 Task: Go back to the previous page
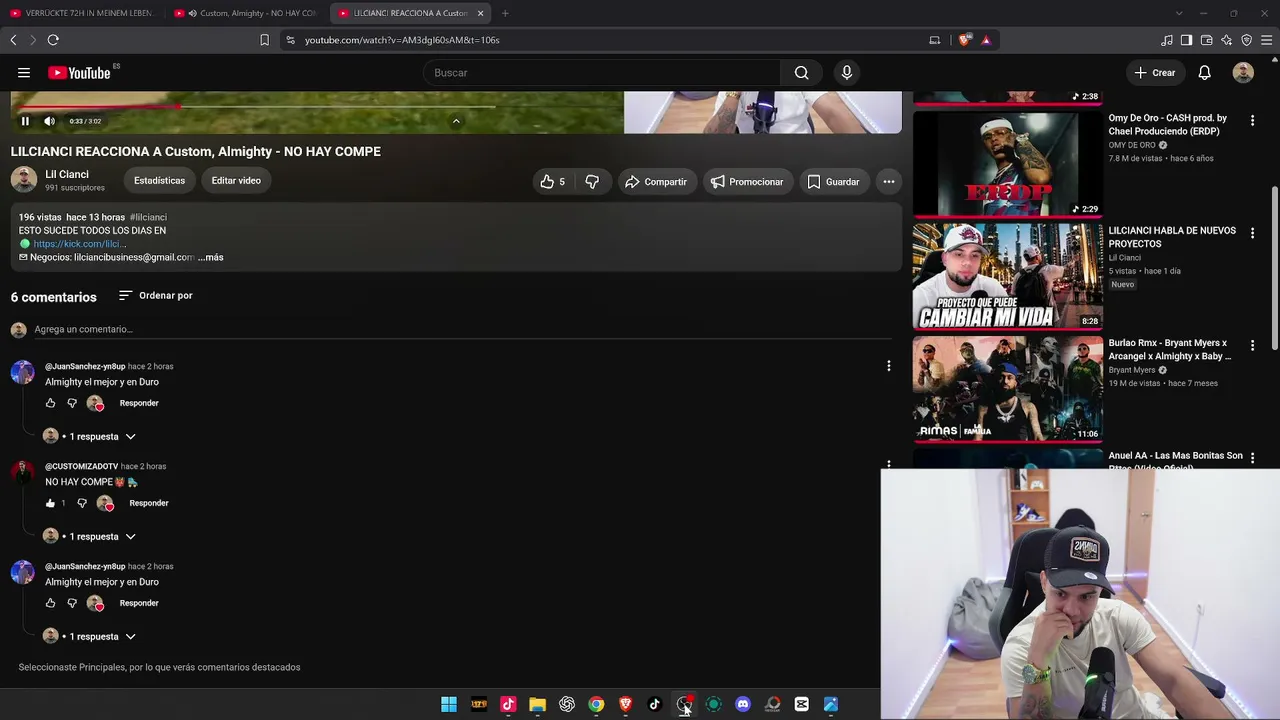click(13, 40)
